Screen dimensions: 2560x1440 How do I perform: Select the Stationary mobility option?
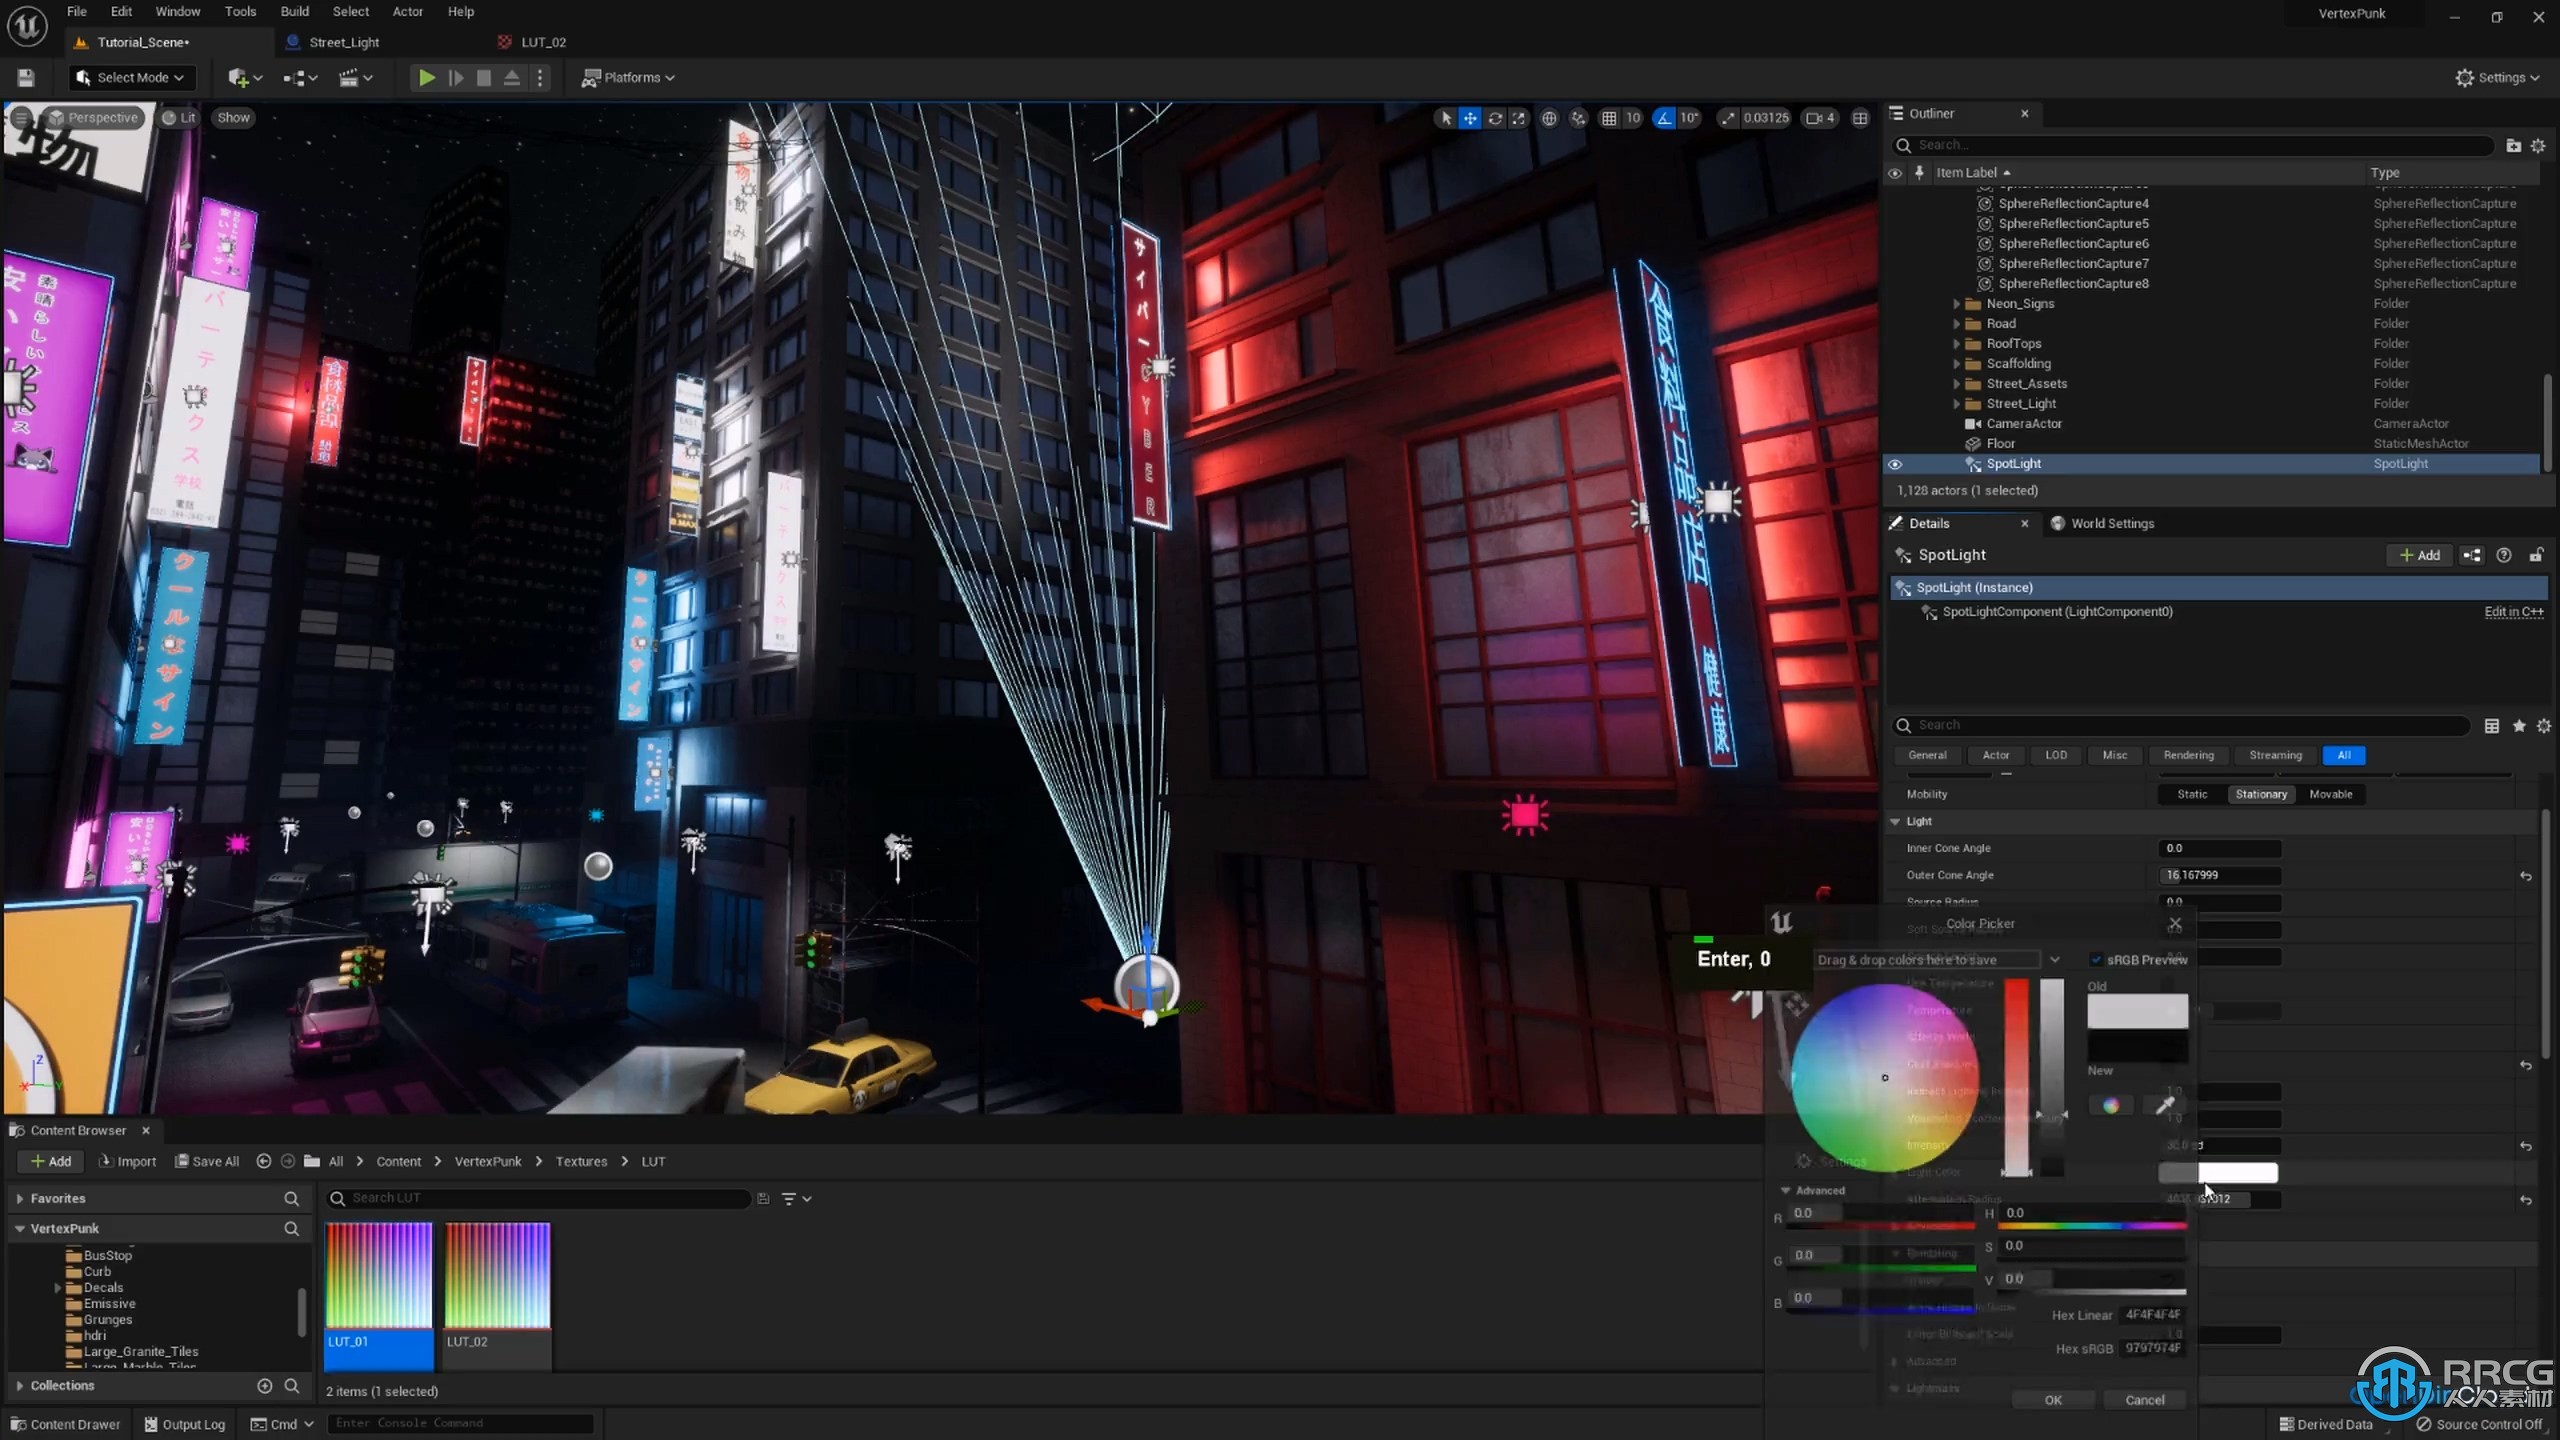pyautogui.click(x=2263, y=793)
